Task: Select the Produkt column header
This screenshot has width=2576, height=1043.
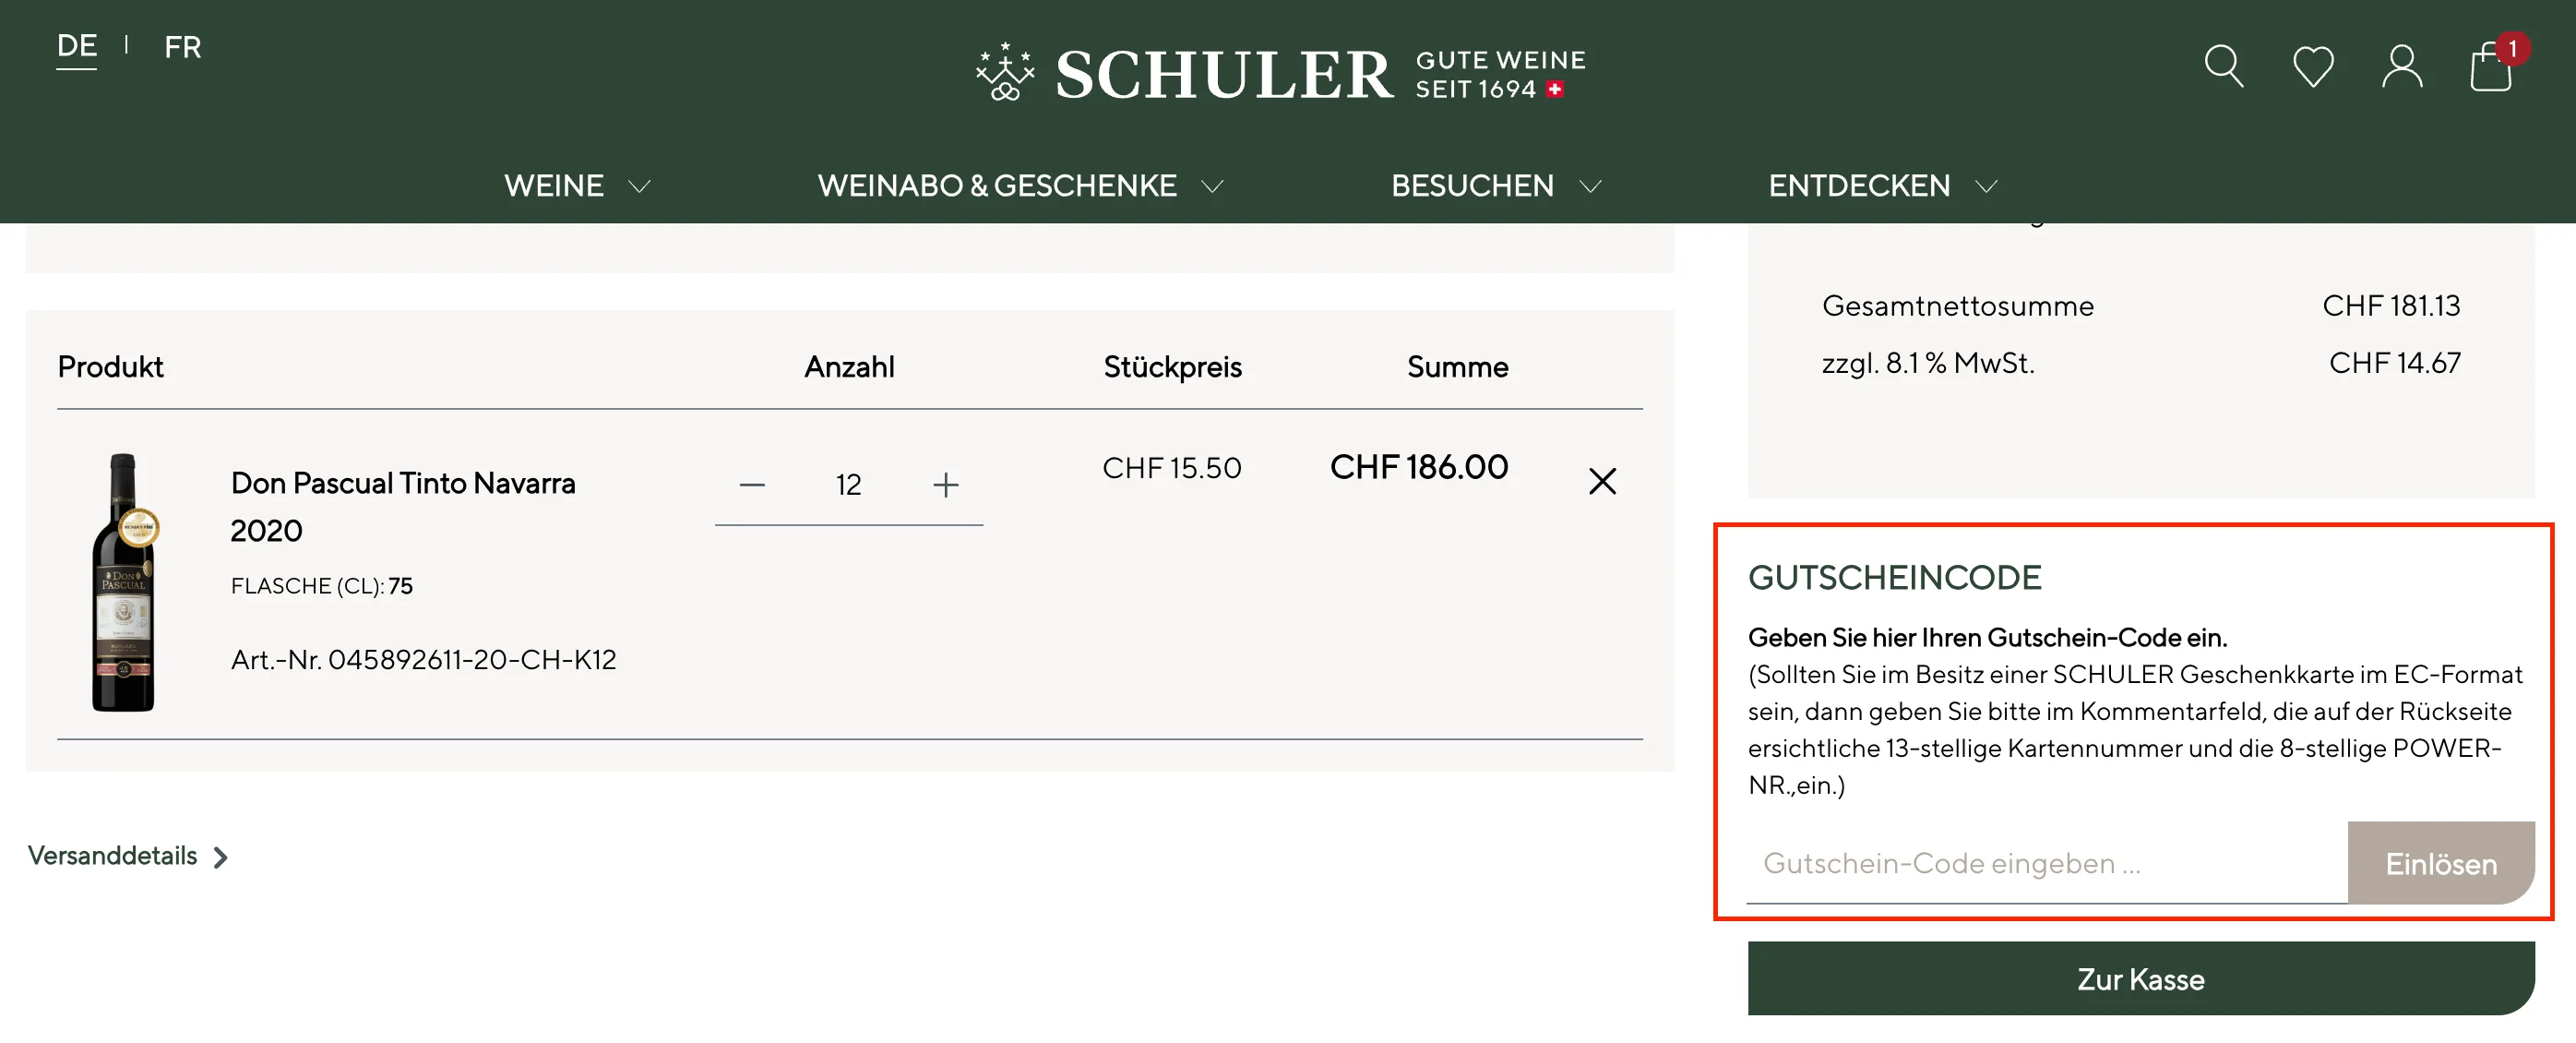Action: tap(111, 366)
